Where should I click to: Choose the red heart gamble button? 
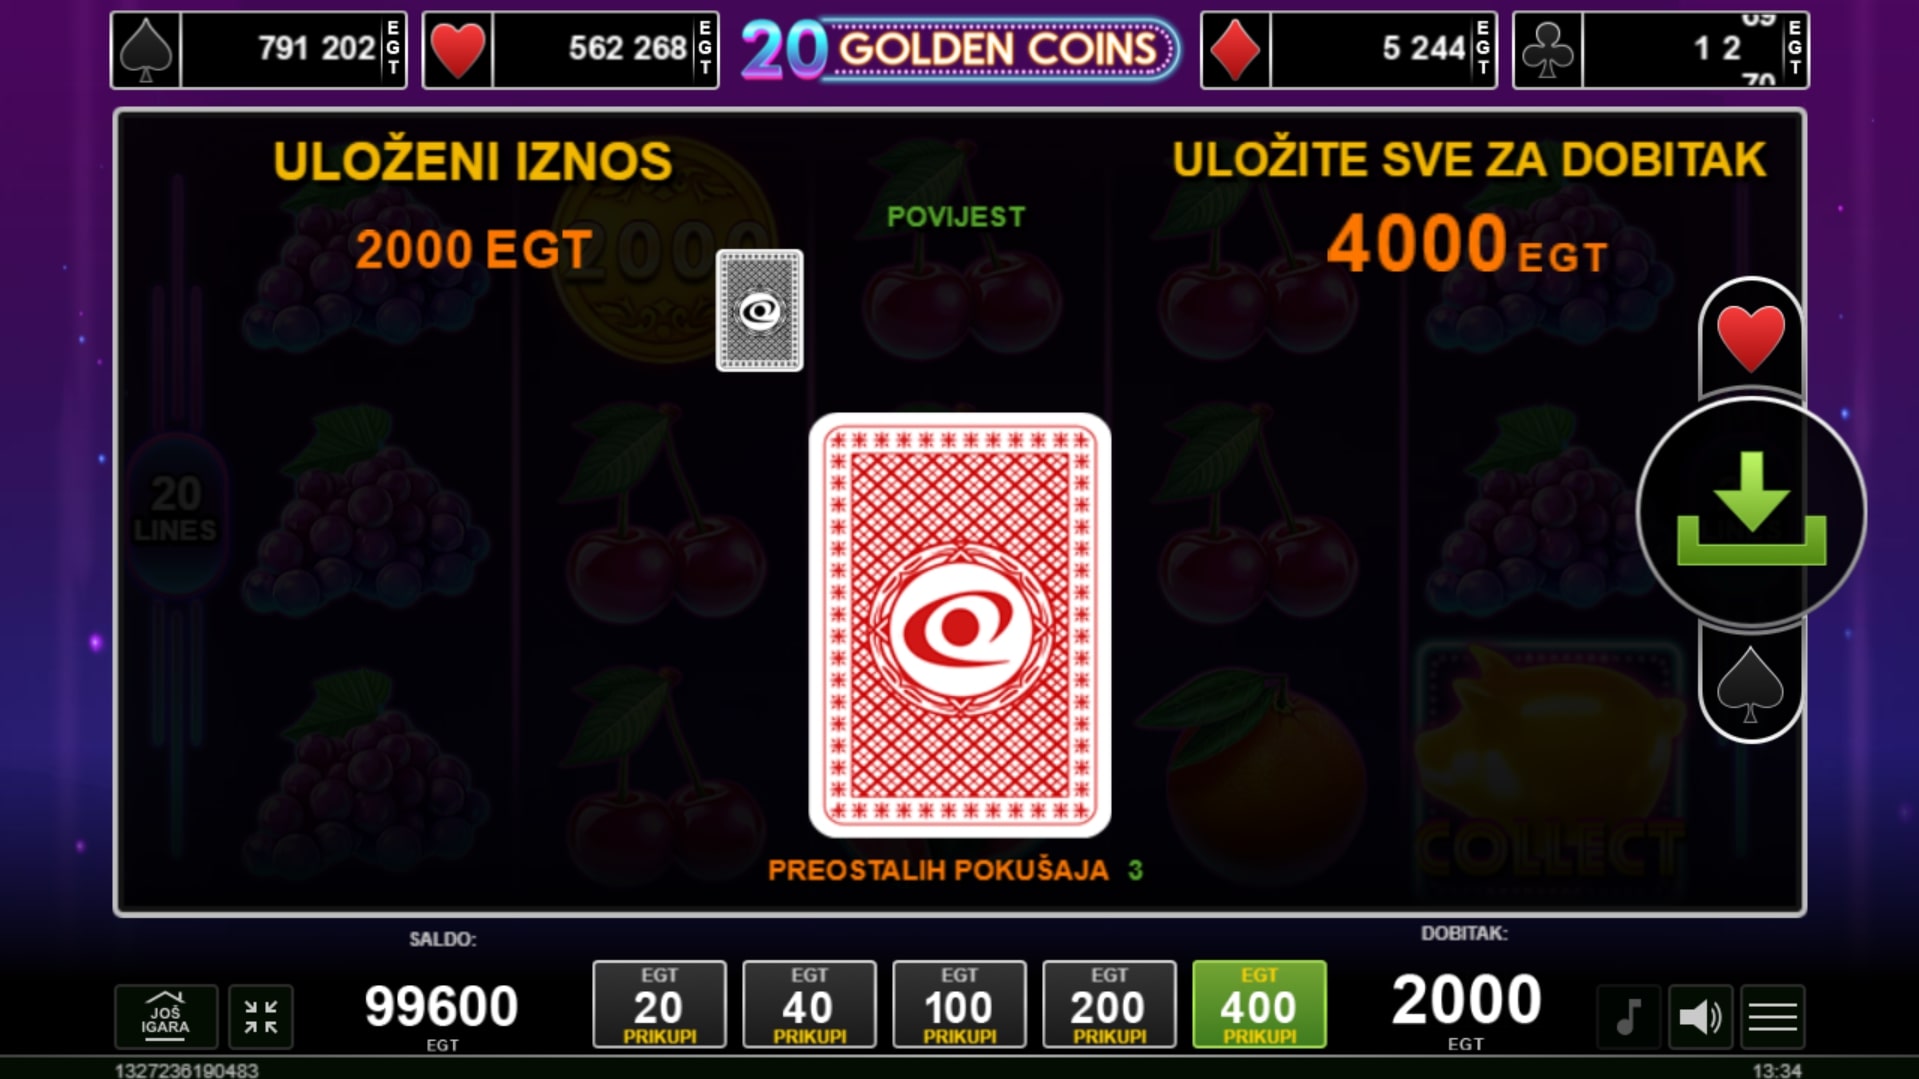pos(1751,338)
